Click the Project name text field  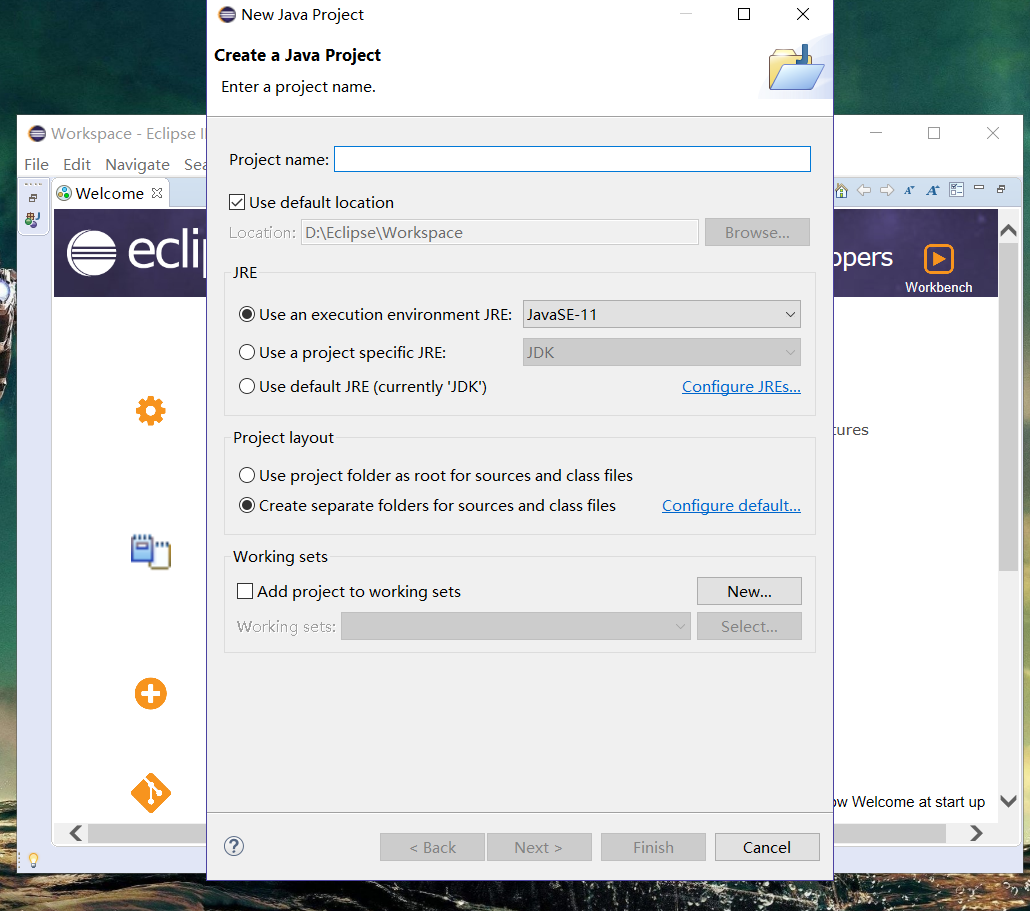(572, 159)
